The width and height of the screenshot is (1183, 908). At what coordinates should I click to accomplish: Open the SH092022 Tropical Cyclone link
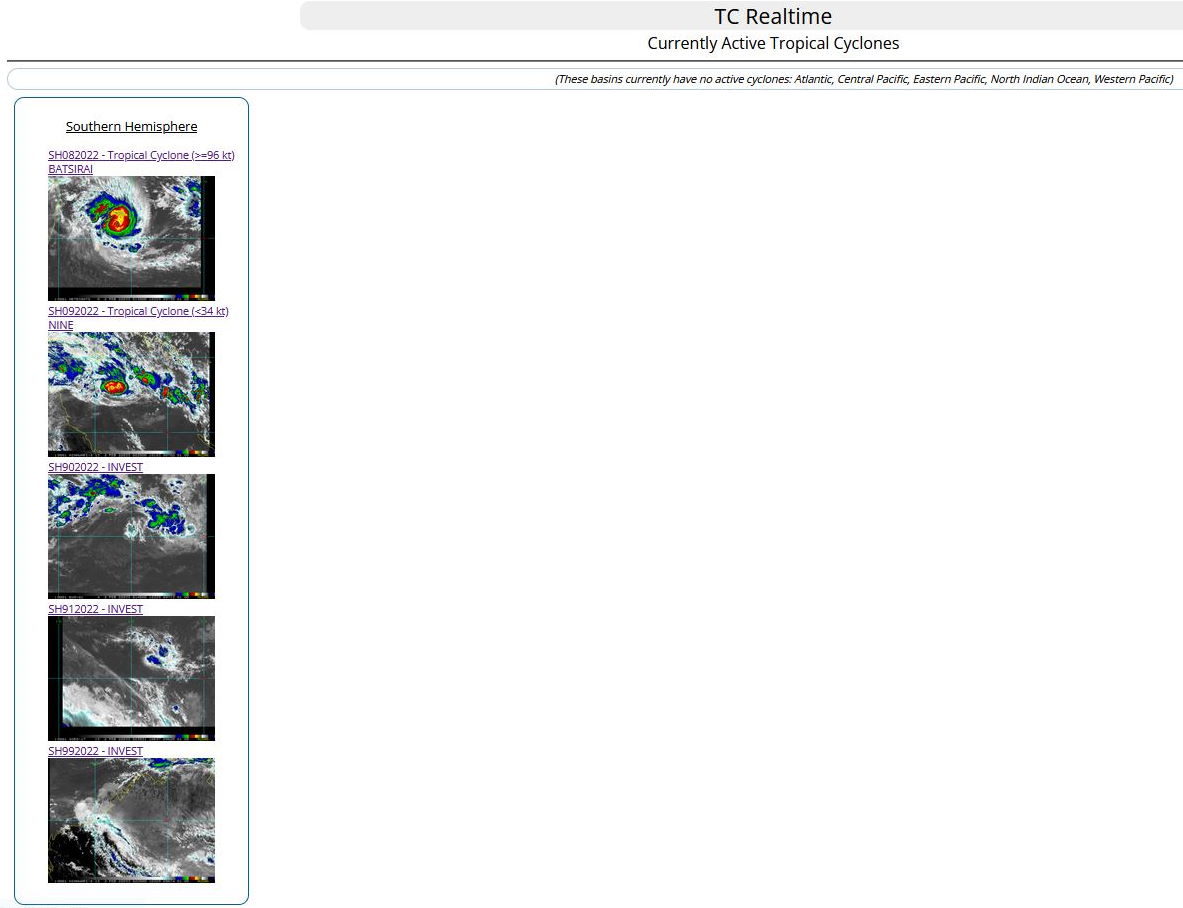click(138, 311)
